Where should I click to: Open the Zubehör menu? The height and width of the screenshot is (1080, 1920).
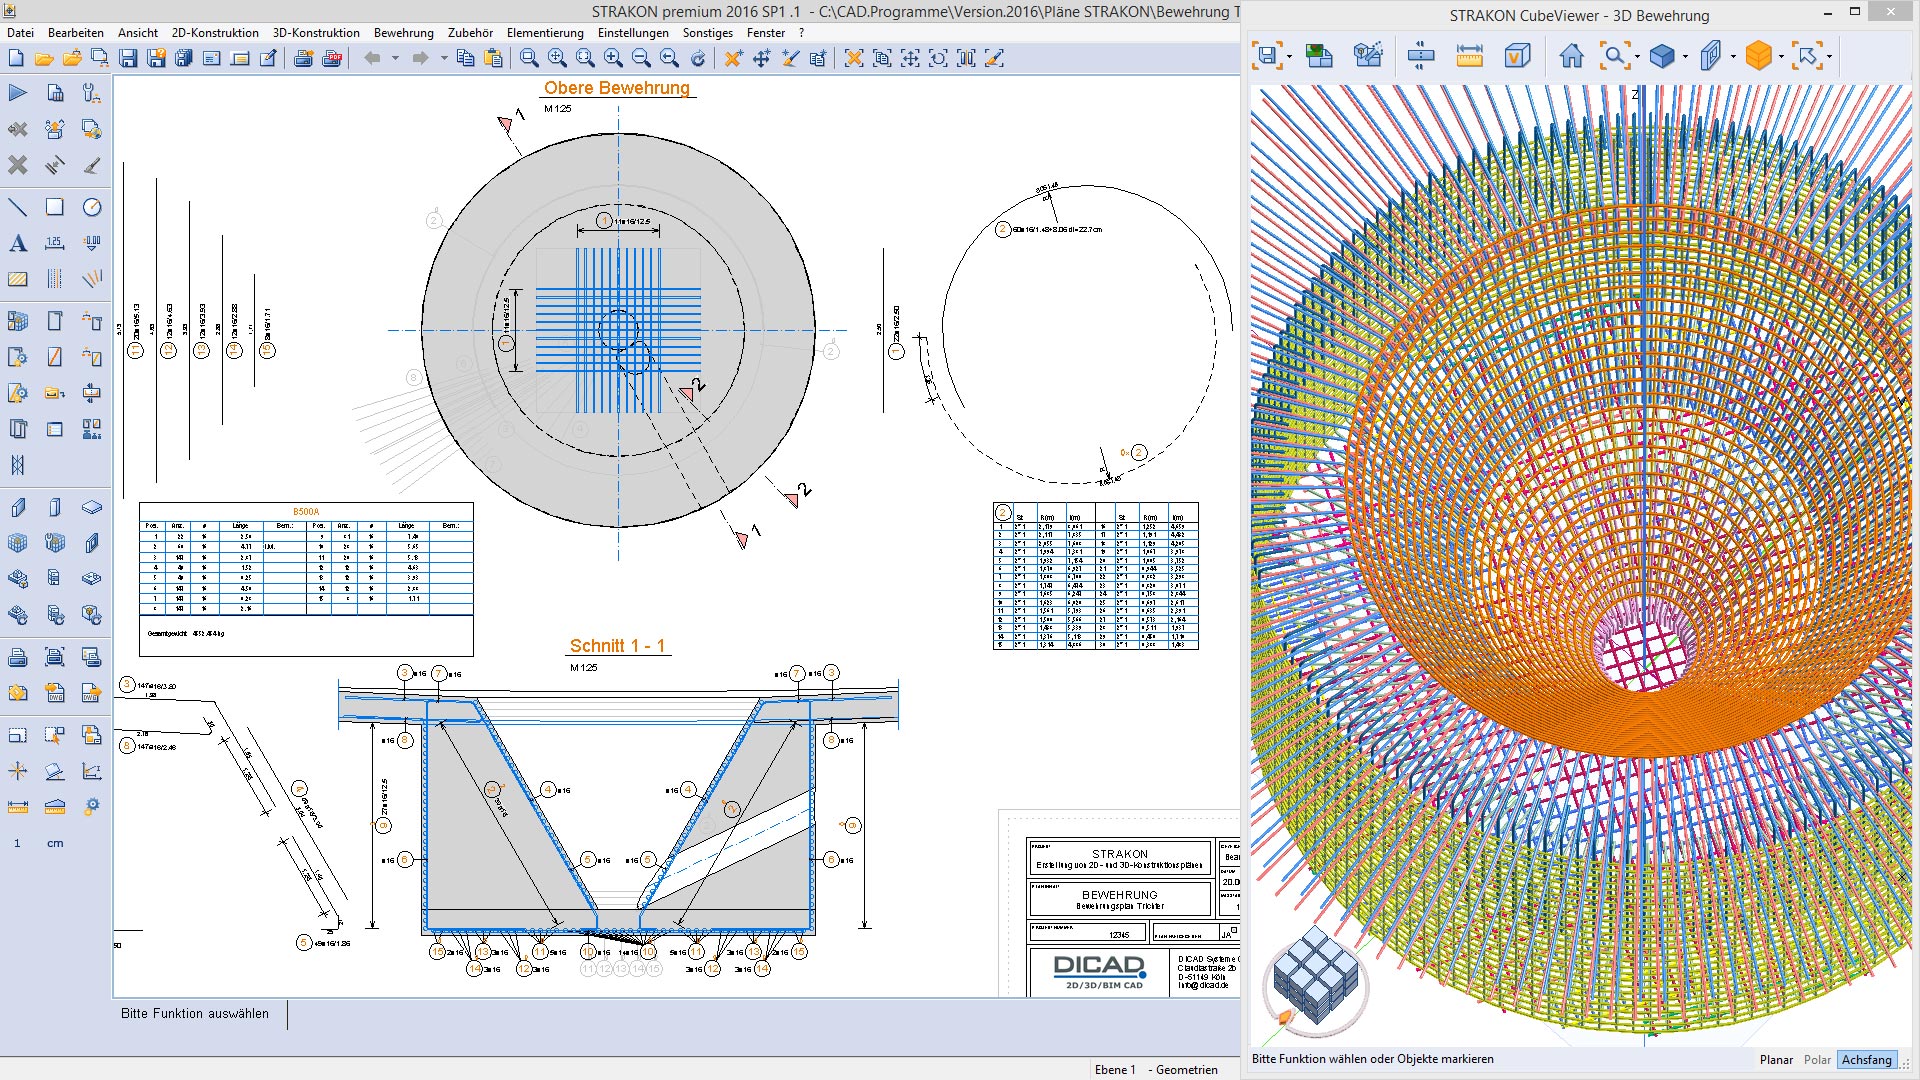(x=470, y=33)
